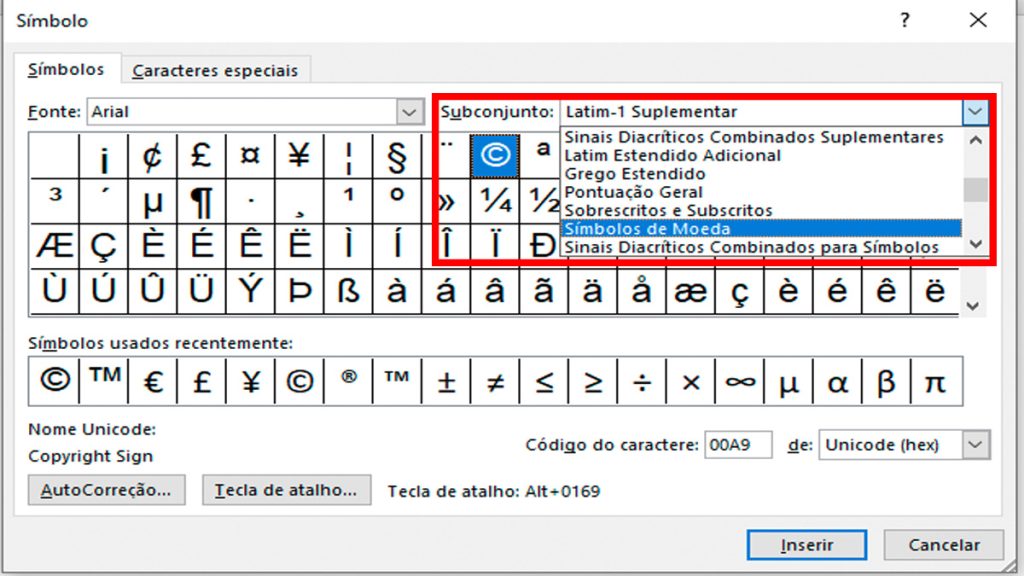Open the Fonte dropdown showing Arial

pyautogui.click(x=409, y=112)
